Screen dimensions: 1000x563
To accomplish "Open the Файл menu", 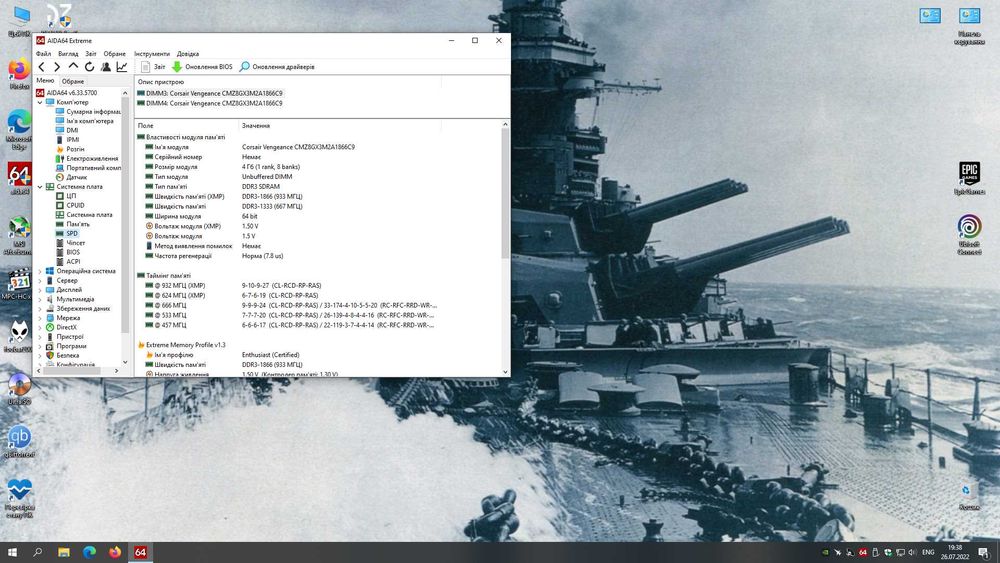I will click(x=43, y=54).
